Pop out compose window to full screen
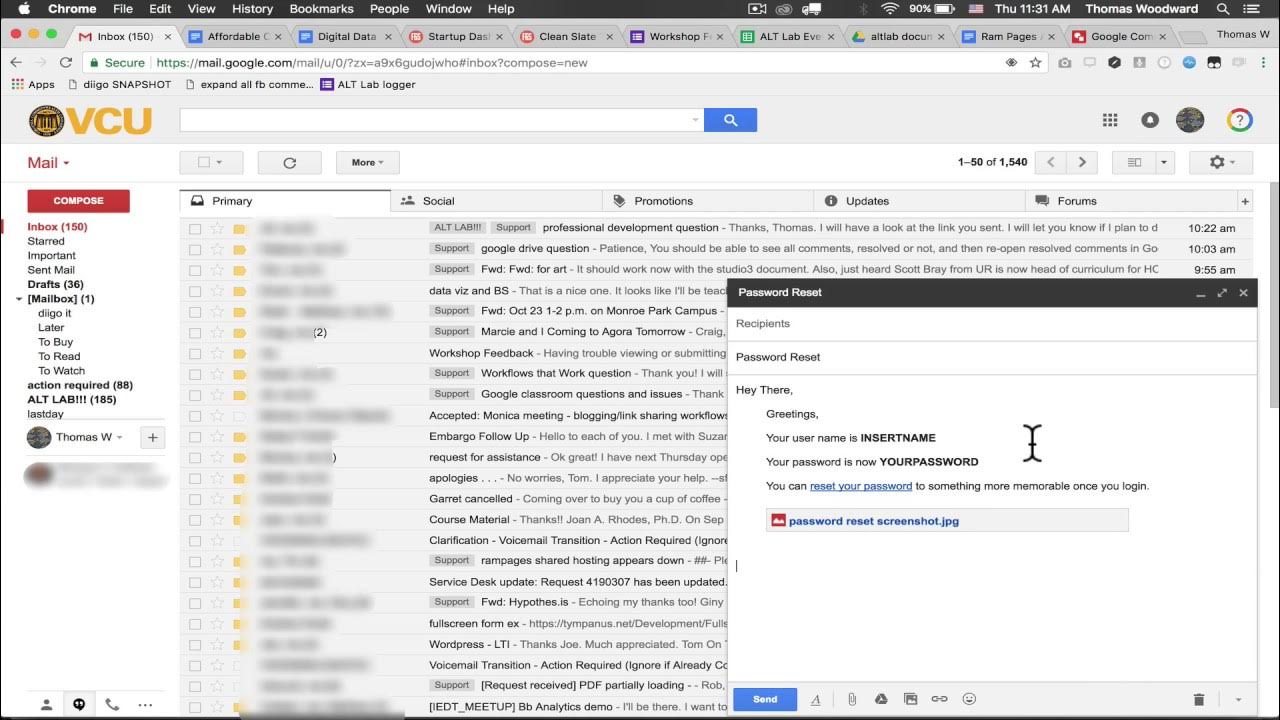 (x=1222, y=293)
